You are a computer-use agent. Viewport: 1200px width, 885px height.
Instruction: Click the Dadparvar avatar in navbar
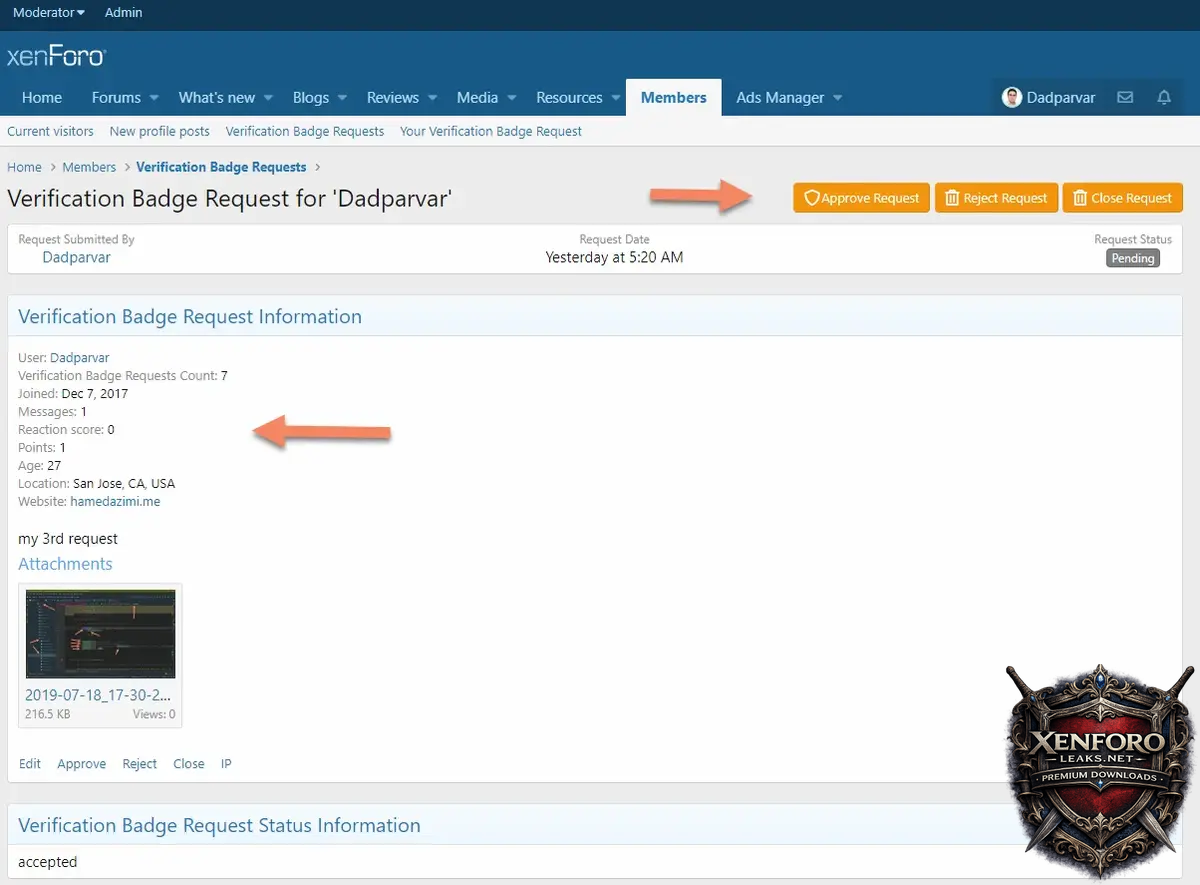(x=1012, y=98)
